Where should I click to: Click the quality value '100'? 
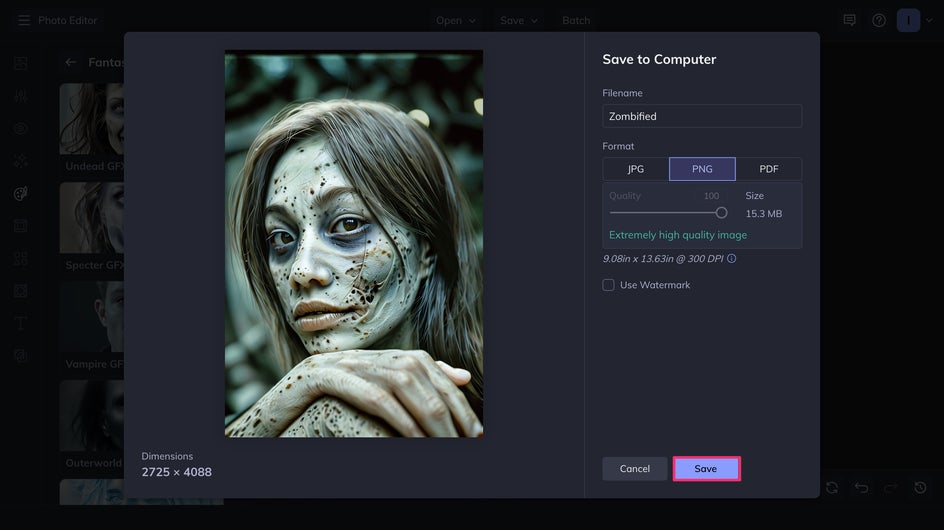(x=711, y=196)
